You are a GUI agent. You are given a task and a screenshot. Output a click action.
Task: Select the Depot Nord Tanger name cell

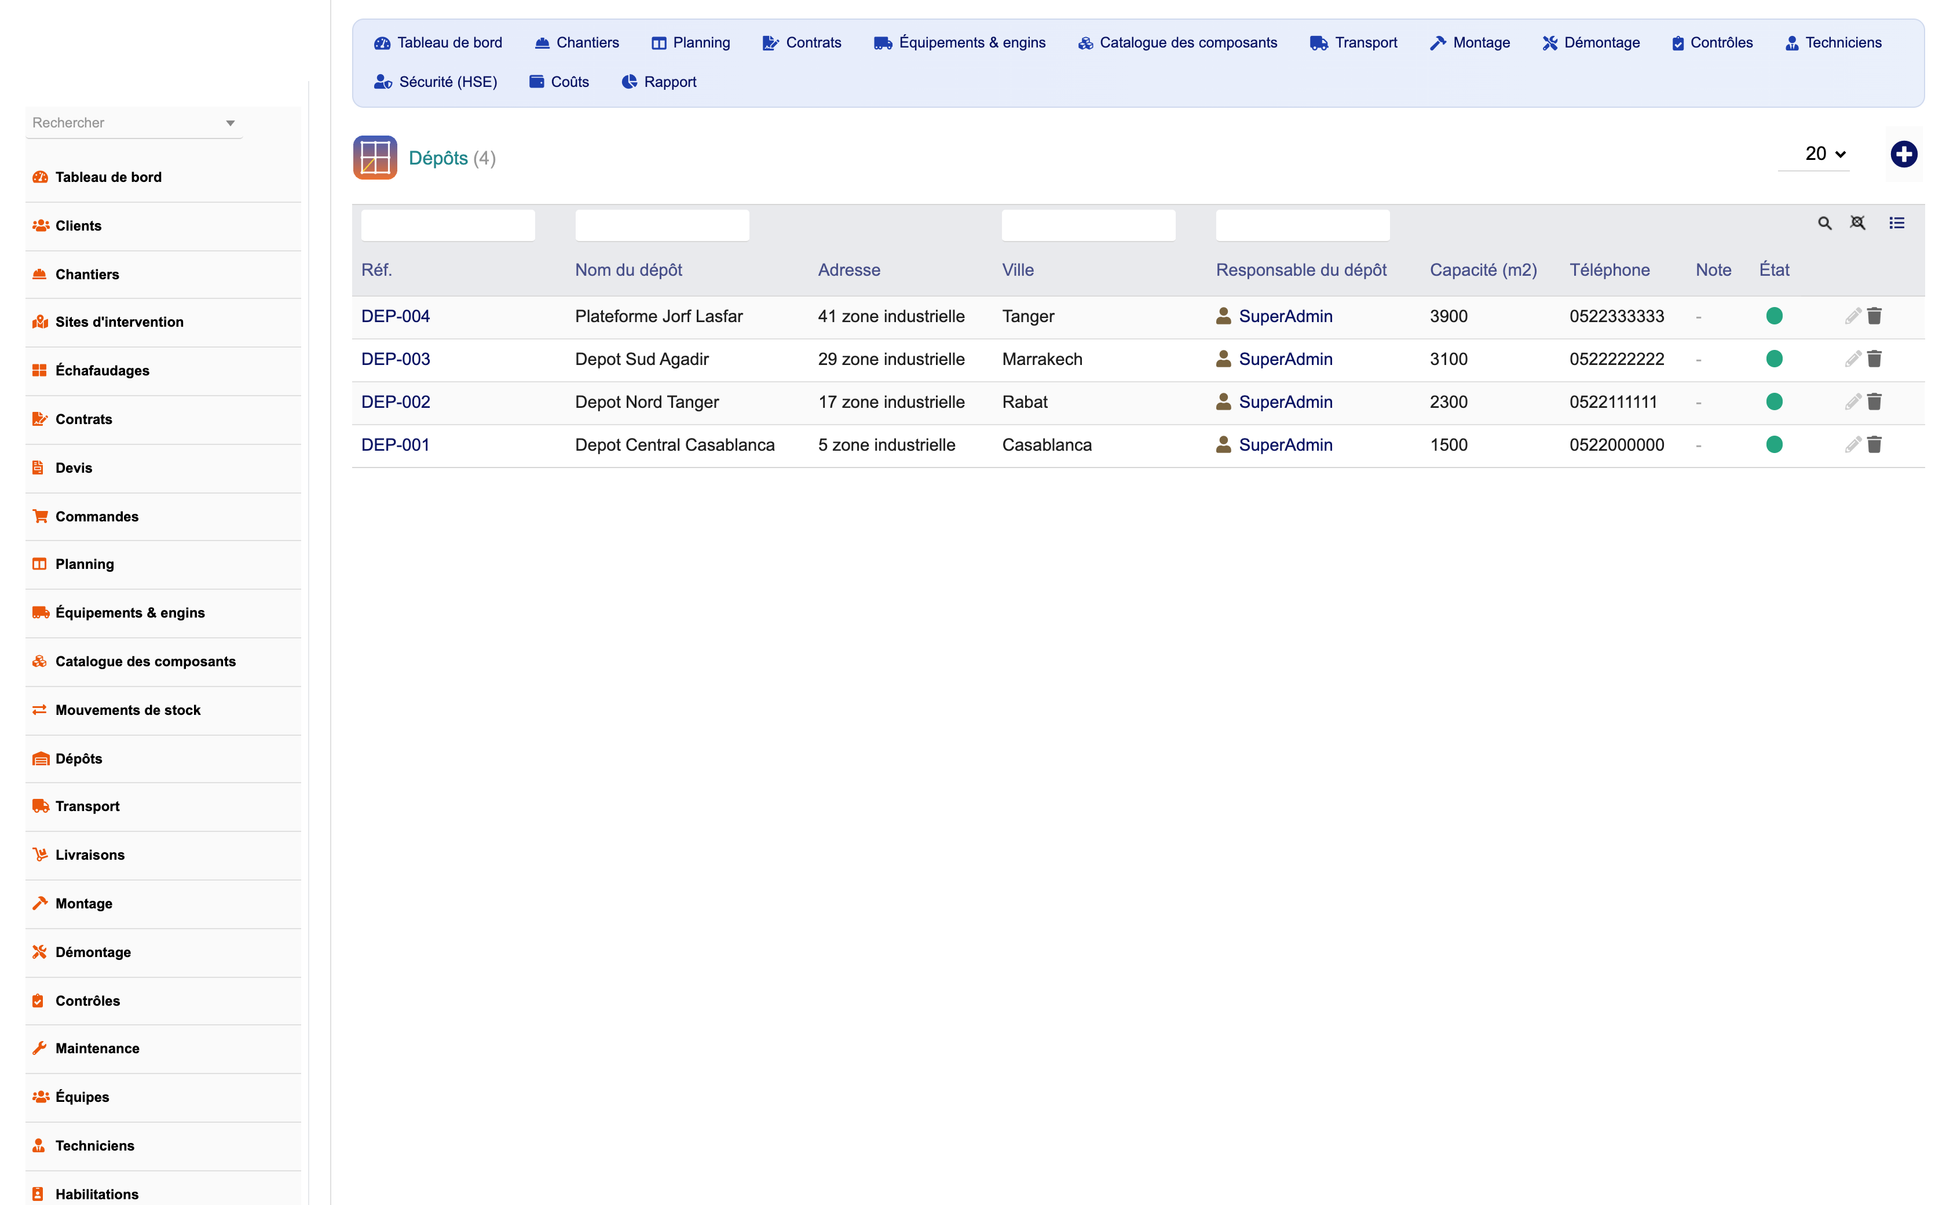[647, 402]
